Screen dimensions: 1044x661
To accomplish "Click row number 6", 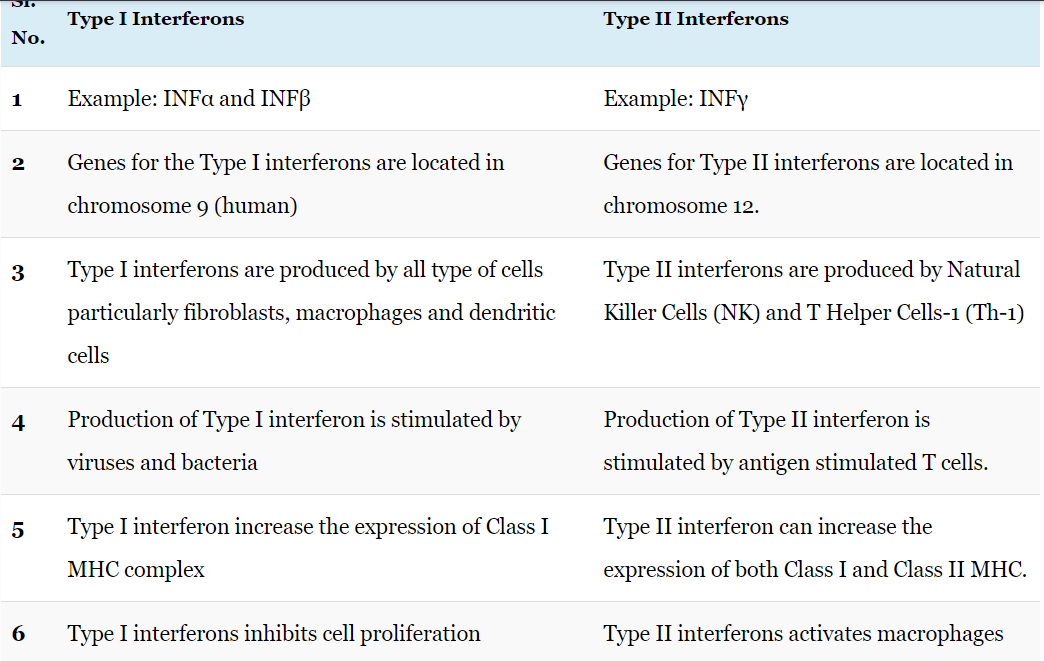I will point(19,634).
